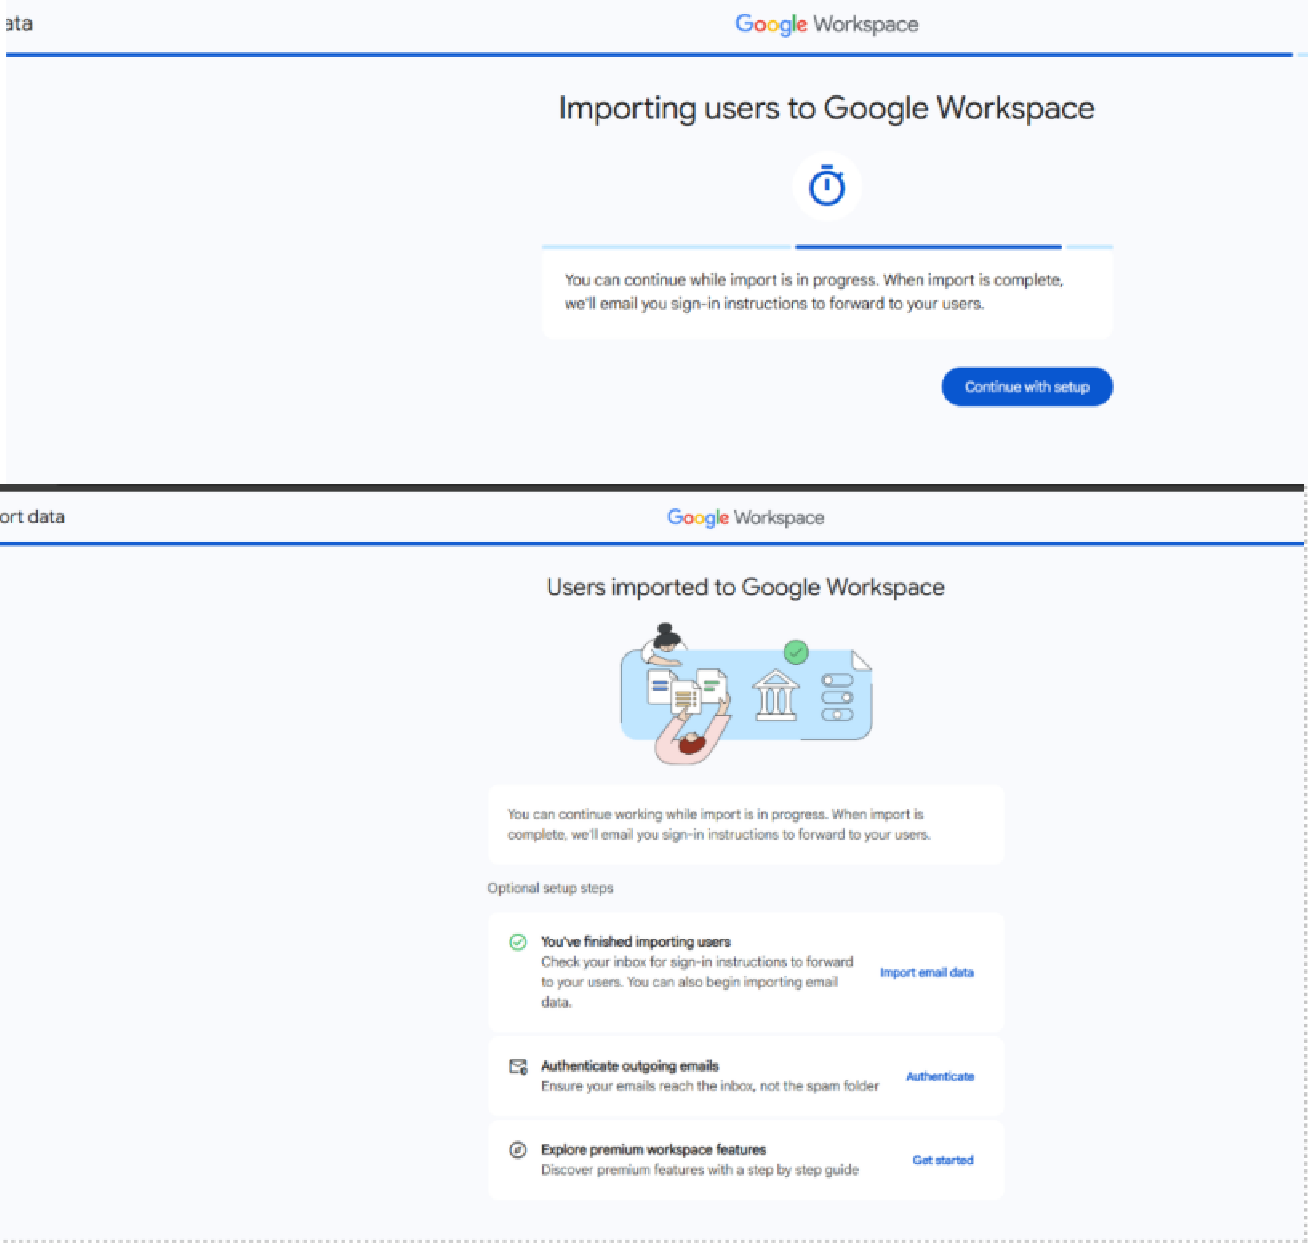The image size is (1308, 1246).
Task: Click 'Check your inbox for sign-in instructions' text
Action: coord(697,982)
